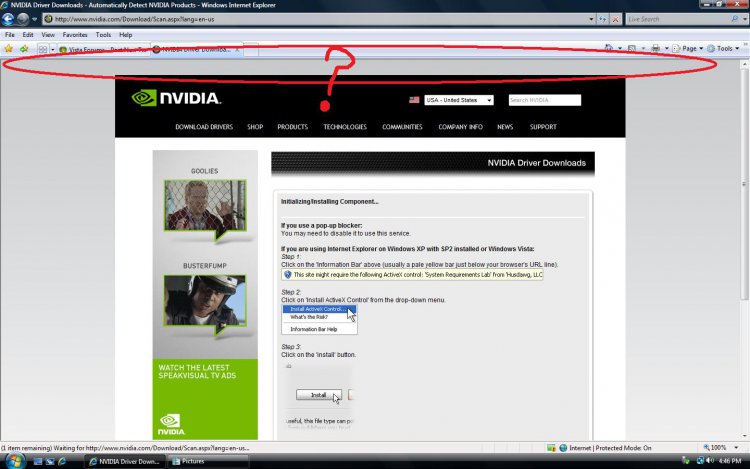Open a new blank tab
The height and width of the screenshot is (469, 750).
(251, 50)
